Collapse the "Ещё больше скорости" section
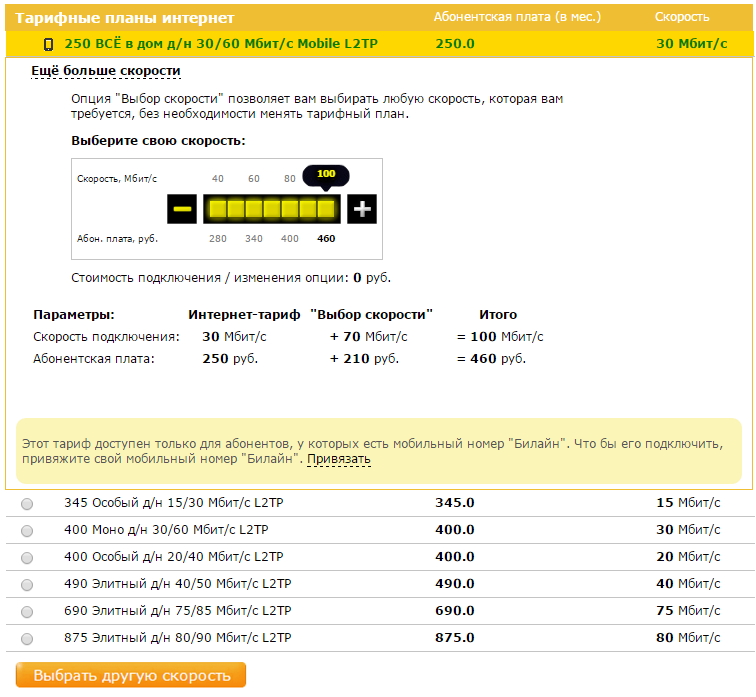This screenshot has height=697, width=756. [x=106, y=71]
